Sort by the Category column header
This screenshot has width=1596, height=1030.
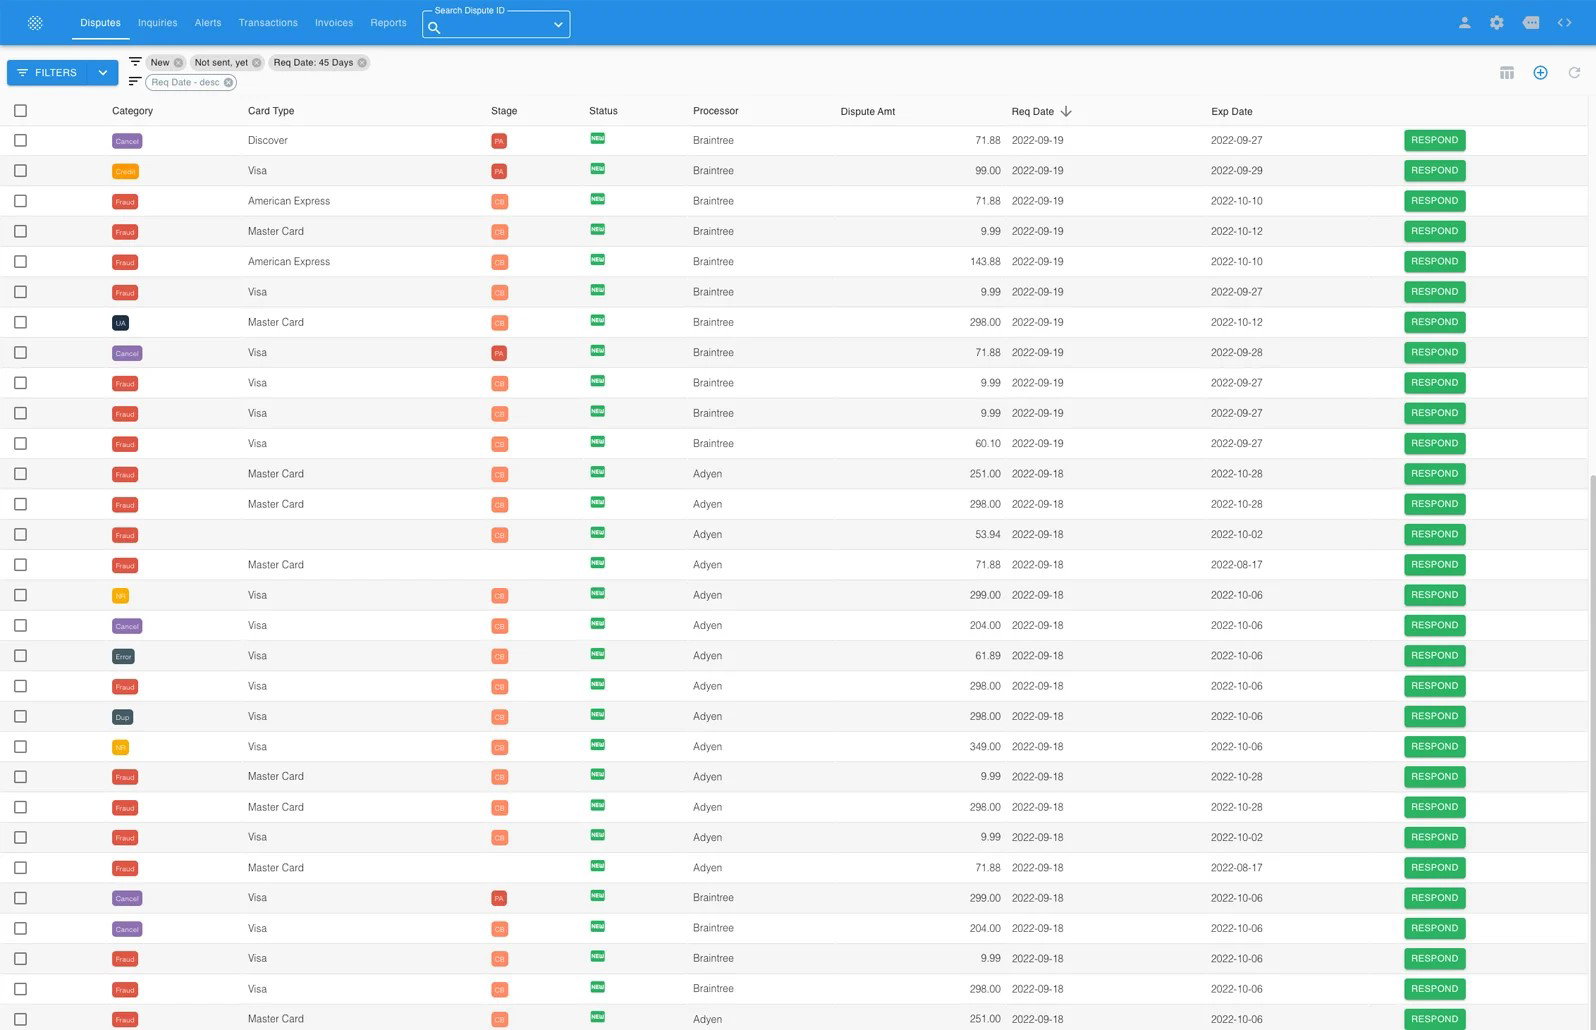[132, 111]
